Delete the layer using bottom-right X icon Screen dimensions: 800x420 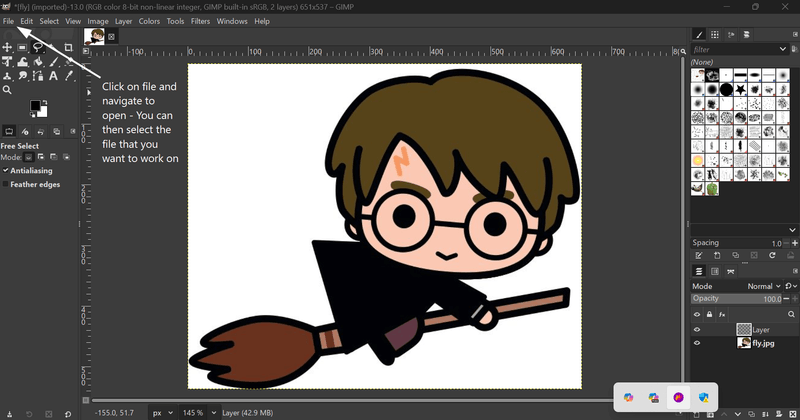[x=793, y=414]
